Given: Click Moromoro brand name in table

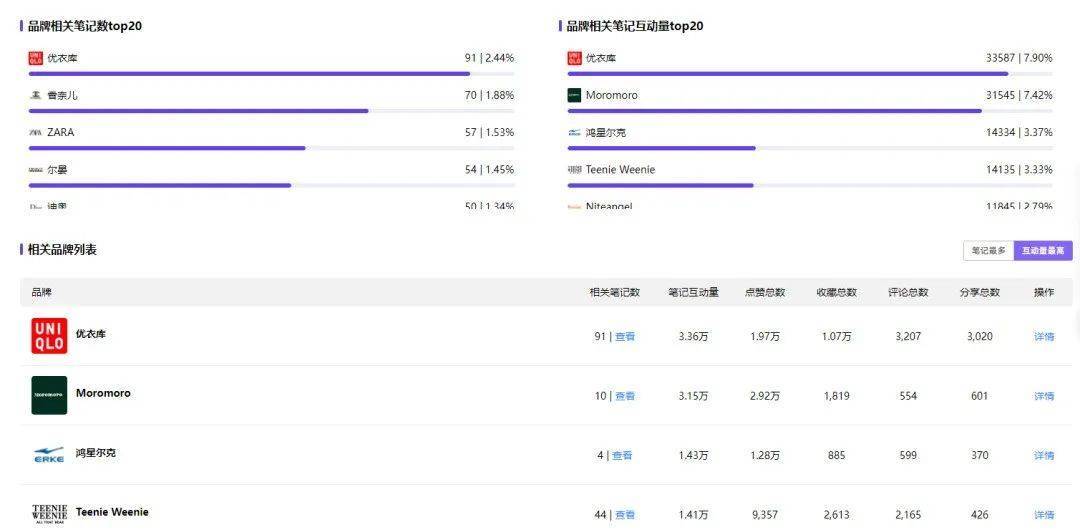Looking at the screenshot, I should (103, 393).
